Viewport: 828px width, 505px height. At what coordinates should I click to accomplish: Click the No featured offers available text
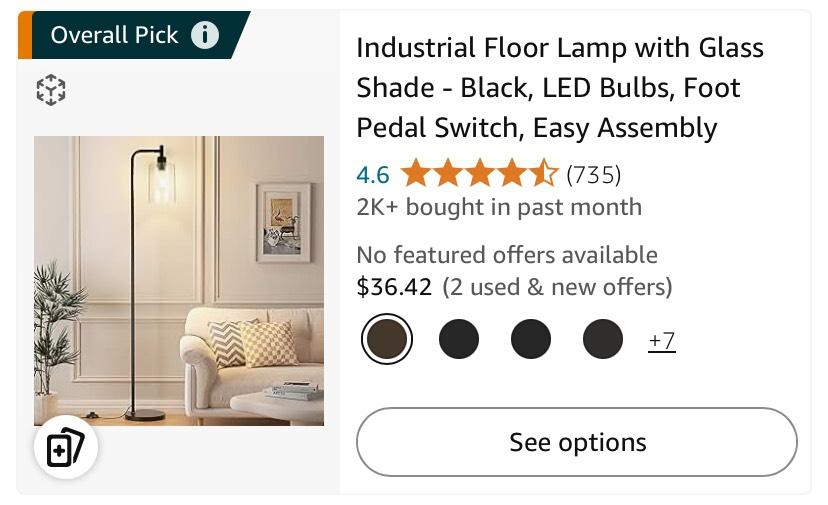pyautogui.click(x=507, y=255)
